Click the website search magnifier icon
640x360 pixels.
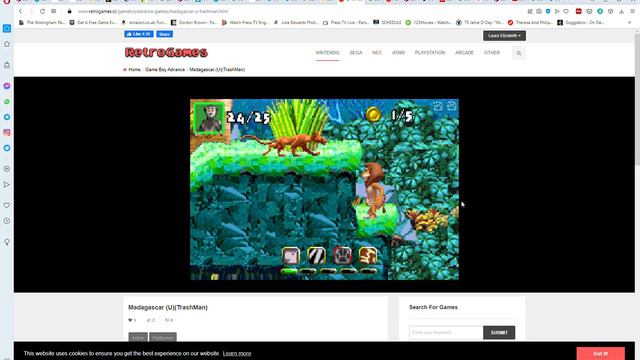(519, 53)
